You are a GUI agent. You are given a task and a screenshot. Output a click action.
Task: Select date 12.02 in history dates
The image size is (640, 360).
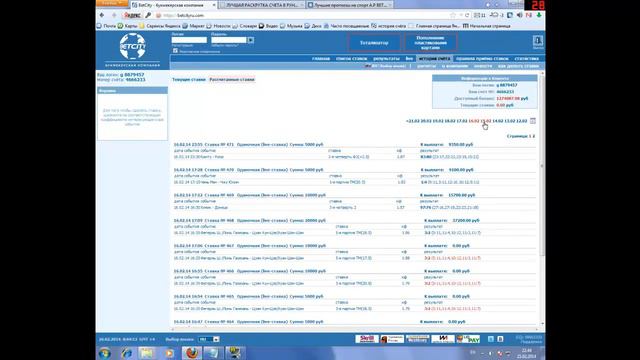tap(522, 121)
